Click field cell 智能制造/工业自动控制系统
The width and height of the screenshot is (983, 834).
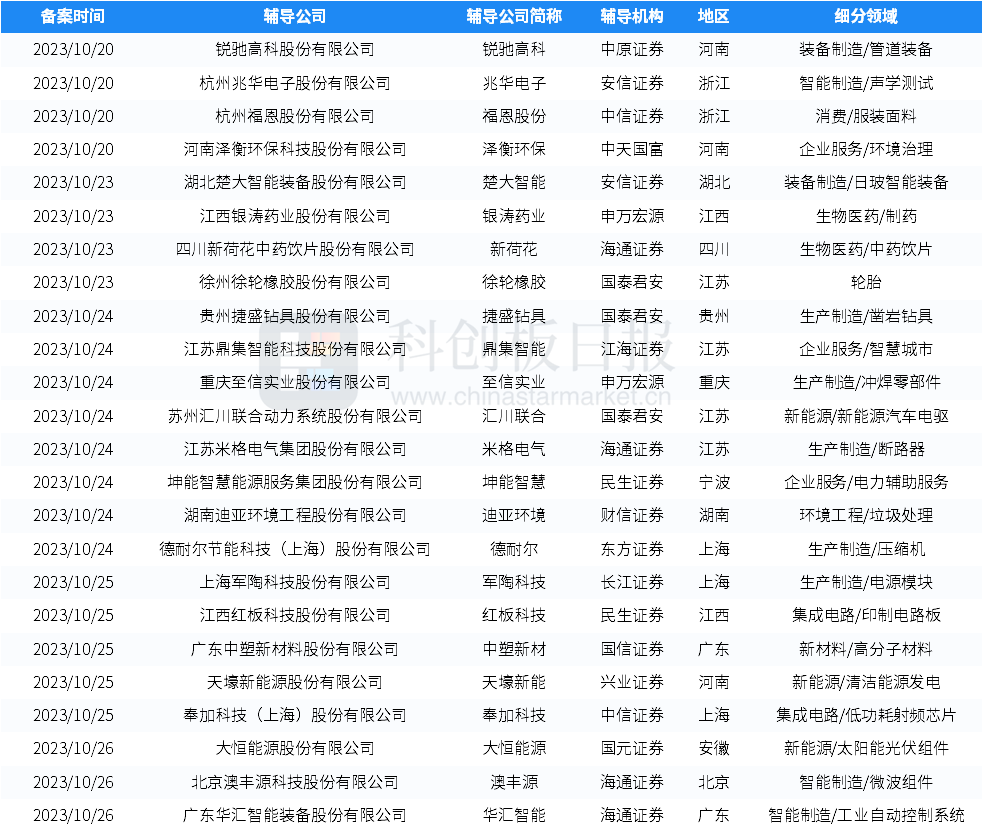coord(866,816)
